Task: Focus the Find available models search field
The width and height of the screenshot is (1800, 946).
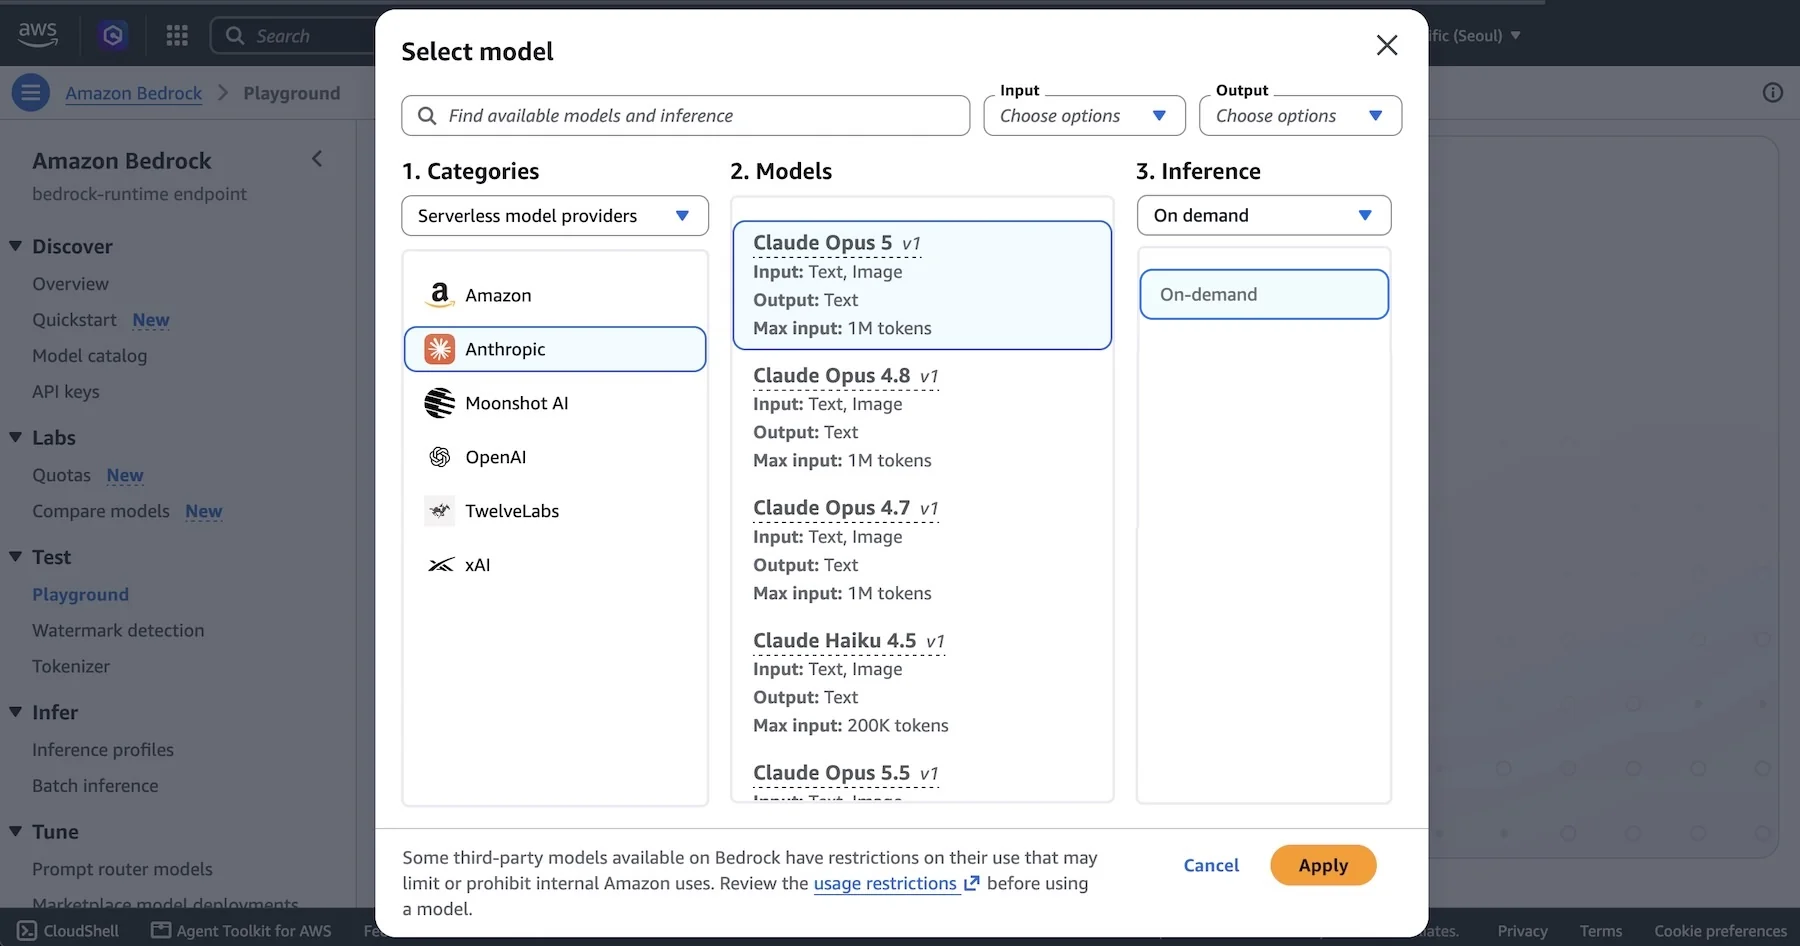Action: (x=686, y=116)
